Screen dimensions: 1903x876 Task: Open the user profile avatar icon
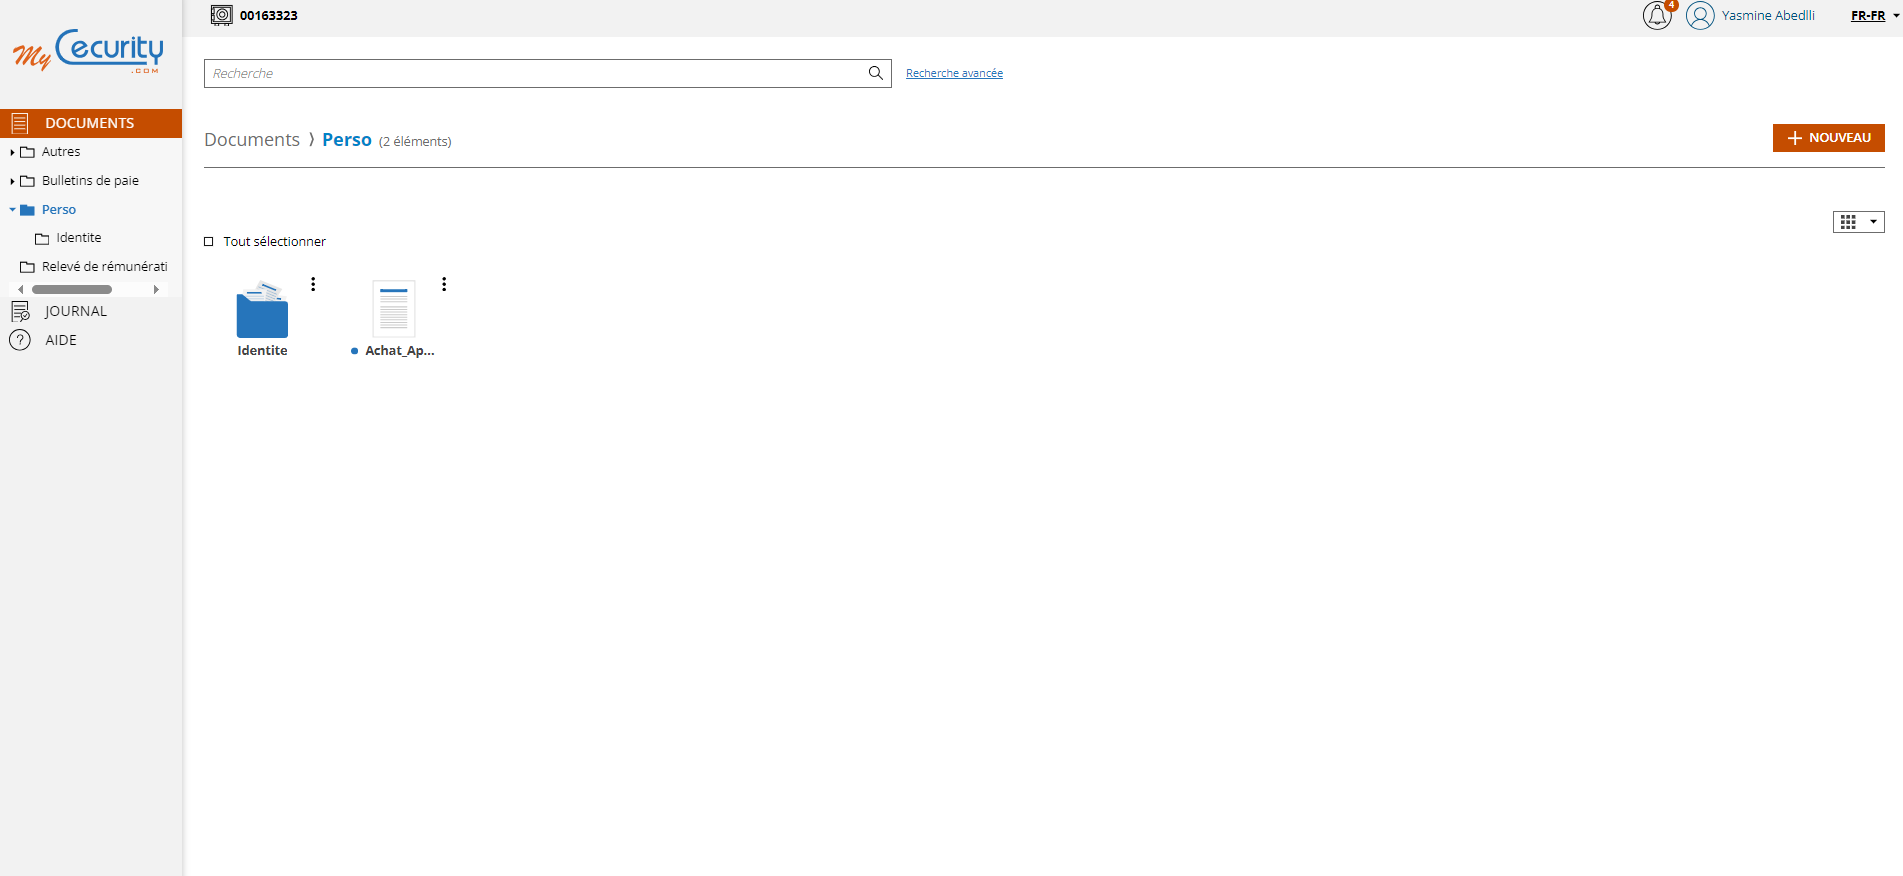pos(1700,16)
